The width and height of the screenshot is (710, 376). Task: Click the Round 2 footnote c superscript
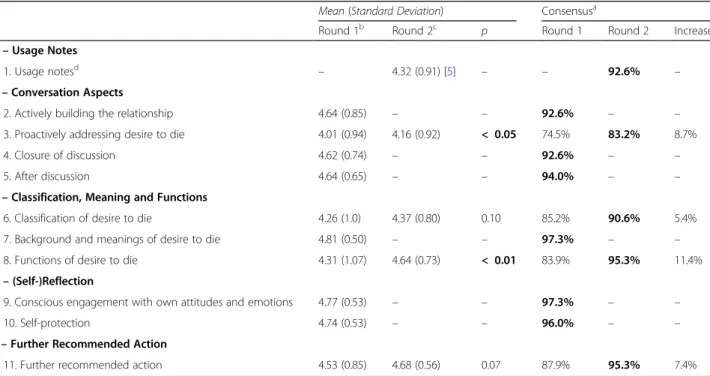click(435, 27)
